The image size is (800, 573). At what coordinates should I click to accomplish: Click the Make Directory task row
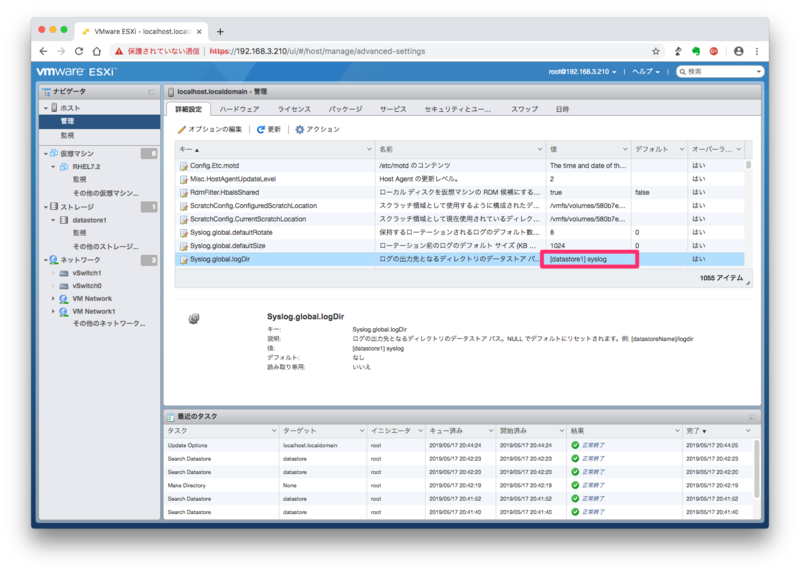pos(459,485)
